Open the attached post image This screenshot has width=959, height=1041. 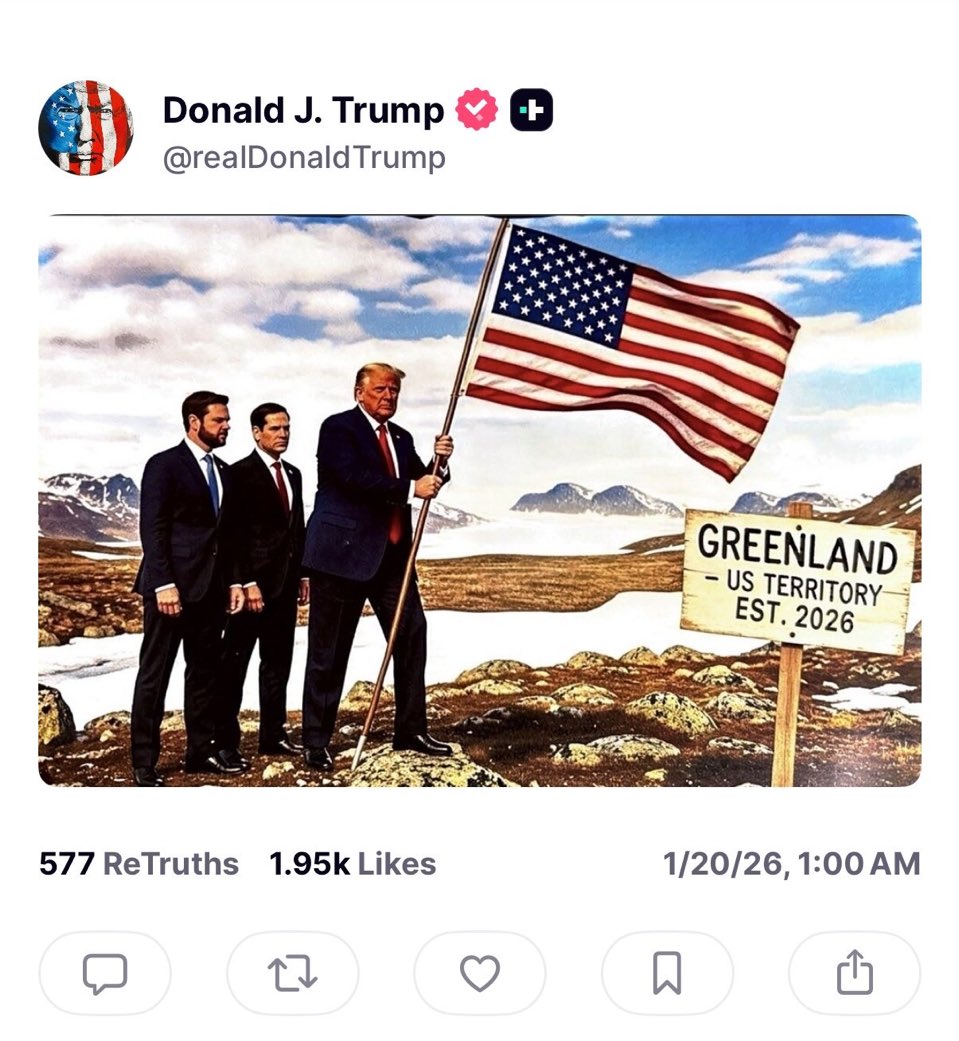pyautogui.click(x=480, y=501)
